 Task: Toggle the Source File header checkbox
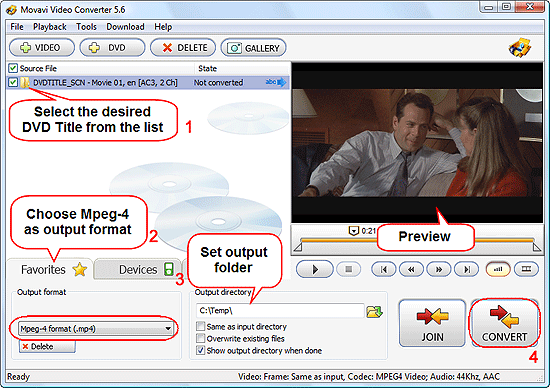pos(13,68)
